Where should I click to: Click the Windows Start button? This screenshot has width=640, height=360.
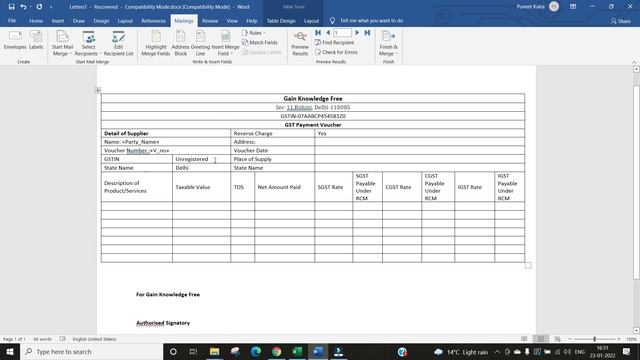pos(10,351)
